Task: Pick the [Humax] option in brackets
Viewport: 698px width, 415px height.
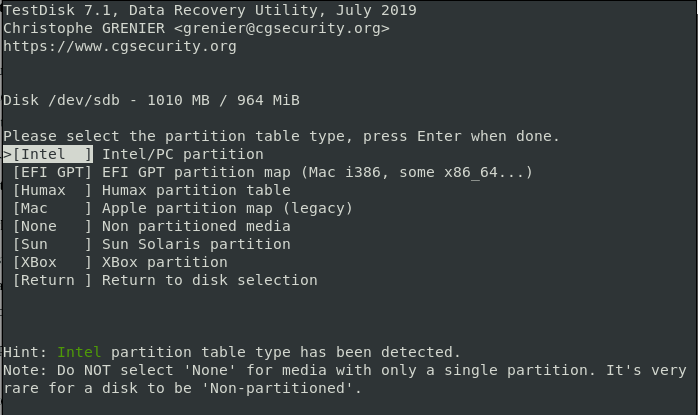Action: pyautogui.click(x=53, y=190)
